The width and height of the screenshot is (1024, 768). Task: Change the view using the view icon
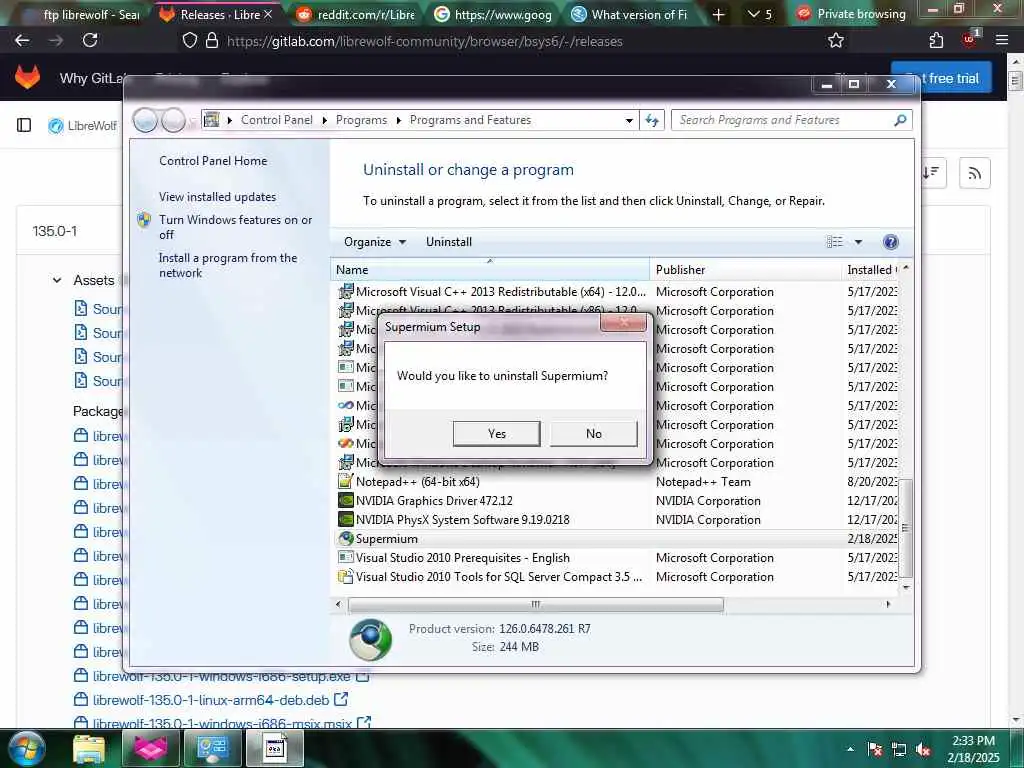click(x=835, y=242)
